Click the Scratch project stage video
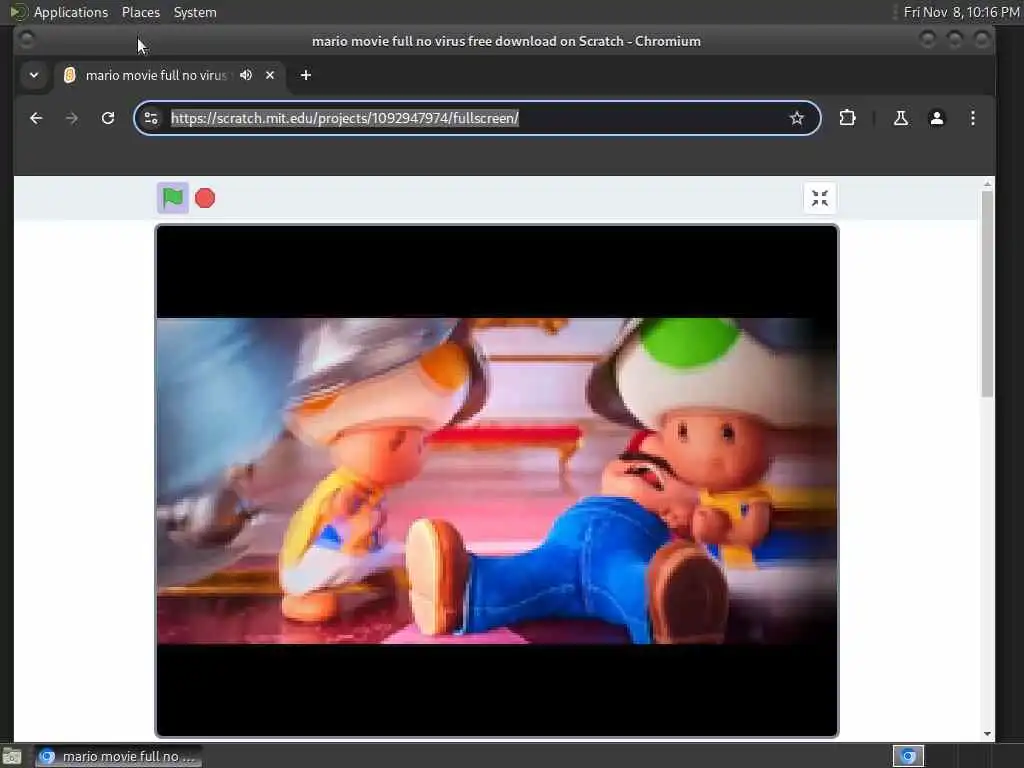Viewport: 1024px width, 768px height. point(496,481)
